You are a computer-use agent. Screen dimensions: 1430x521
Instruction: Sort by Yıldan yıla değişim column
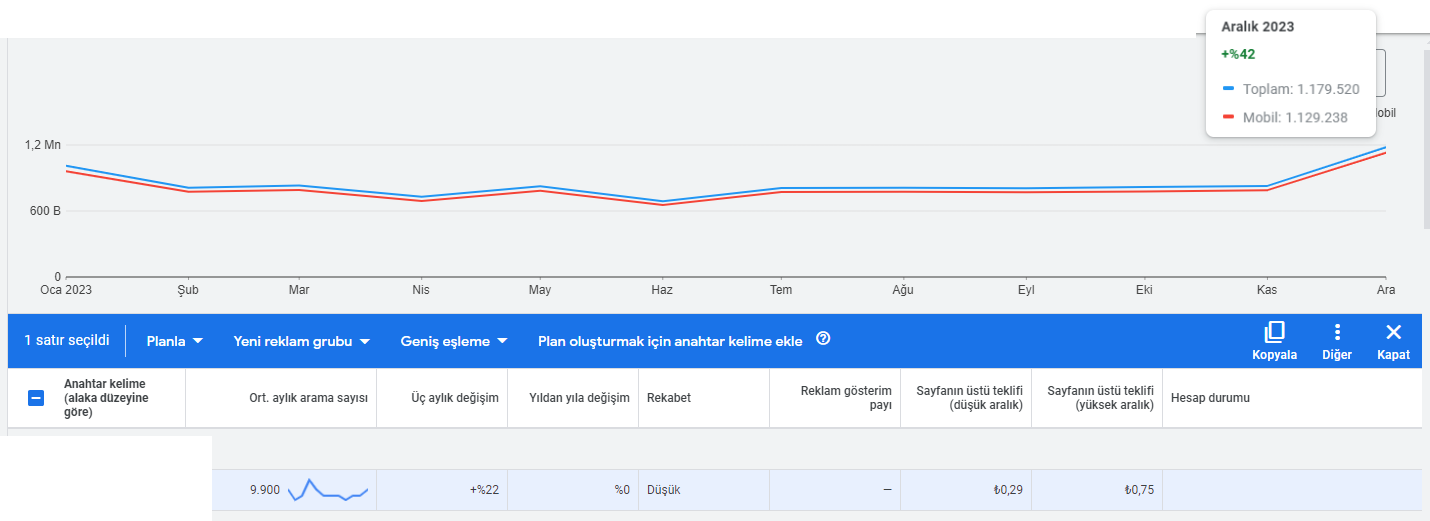[x=579, y=398]
